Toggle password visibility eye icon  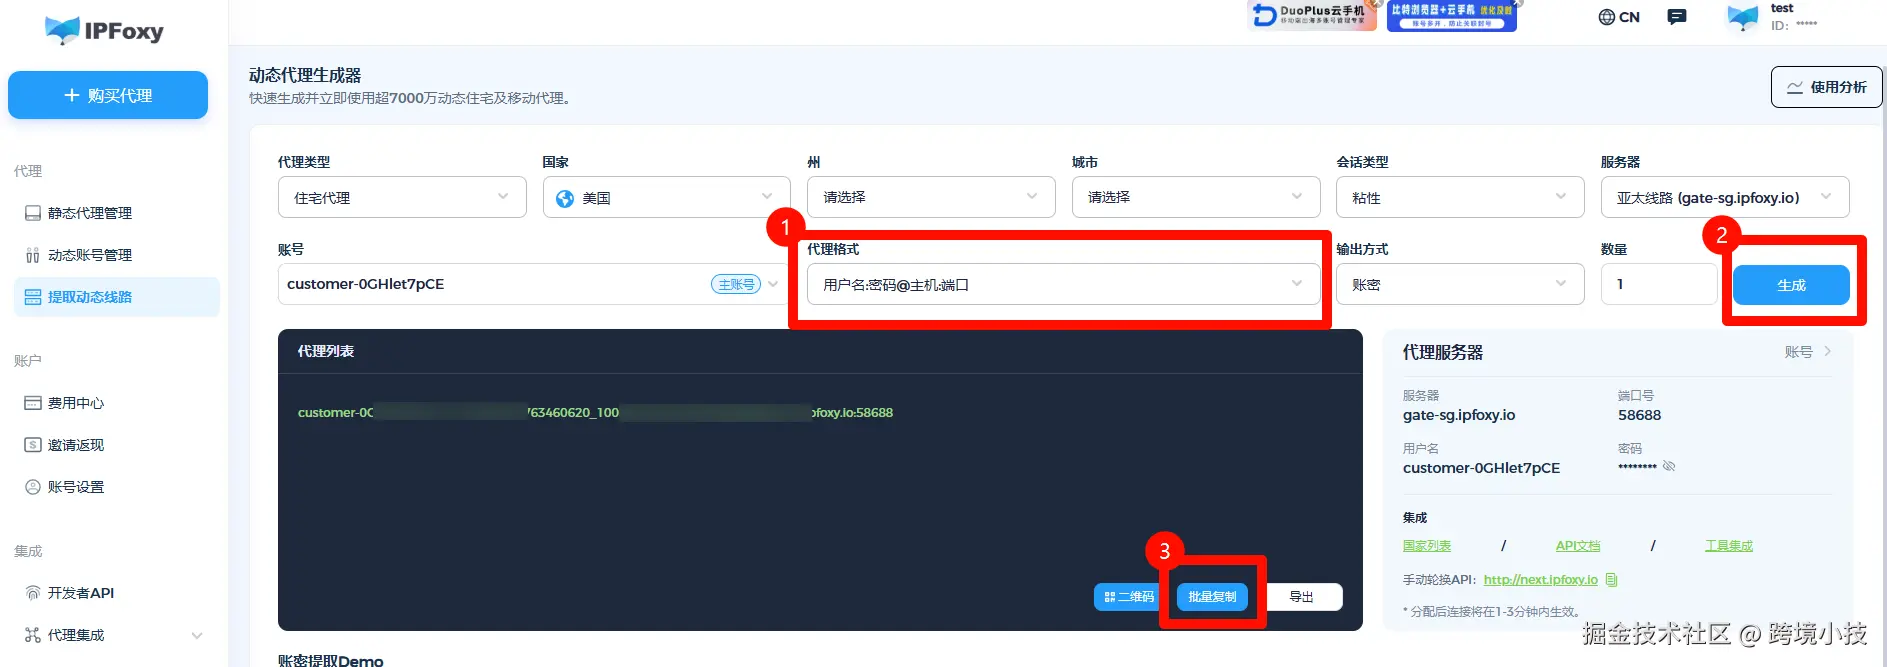tap(1669, 467)
